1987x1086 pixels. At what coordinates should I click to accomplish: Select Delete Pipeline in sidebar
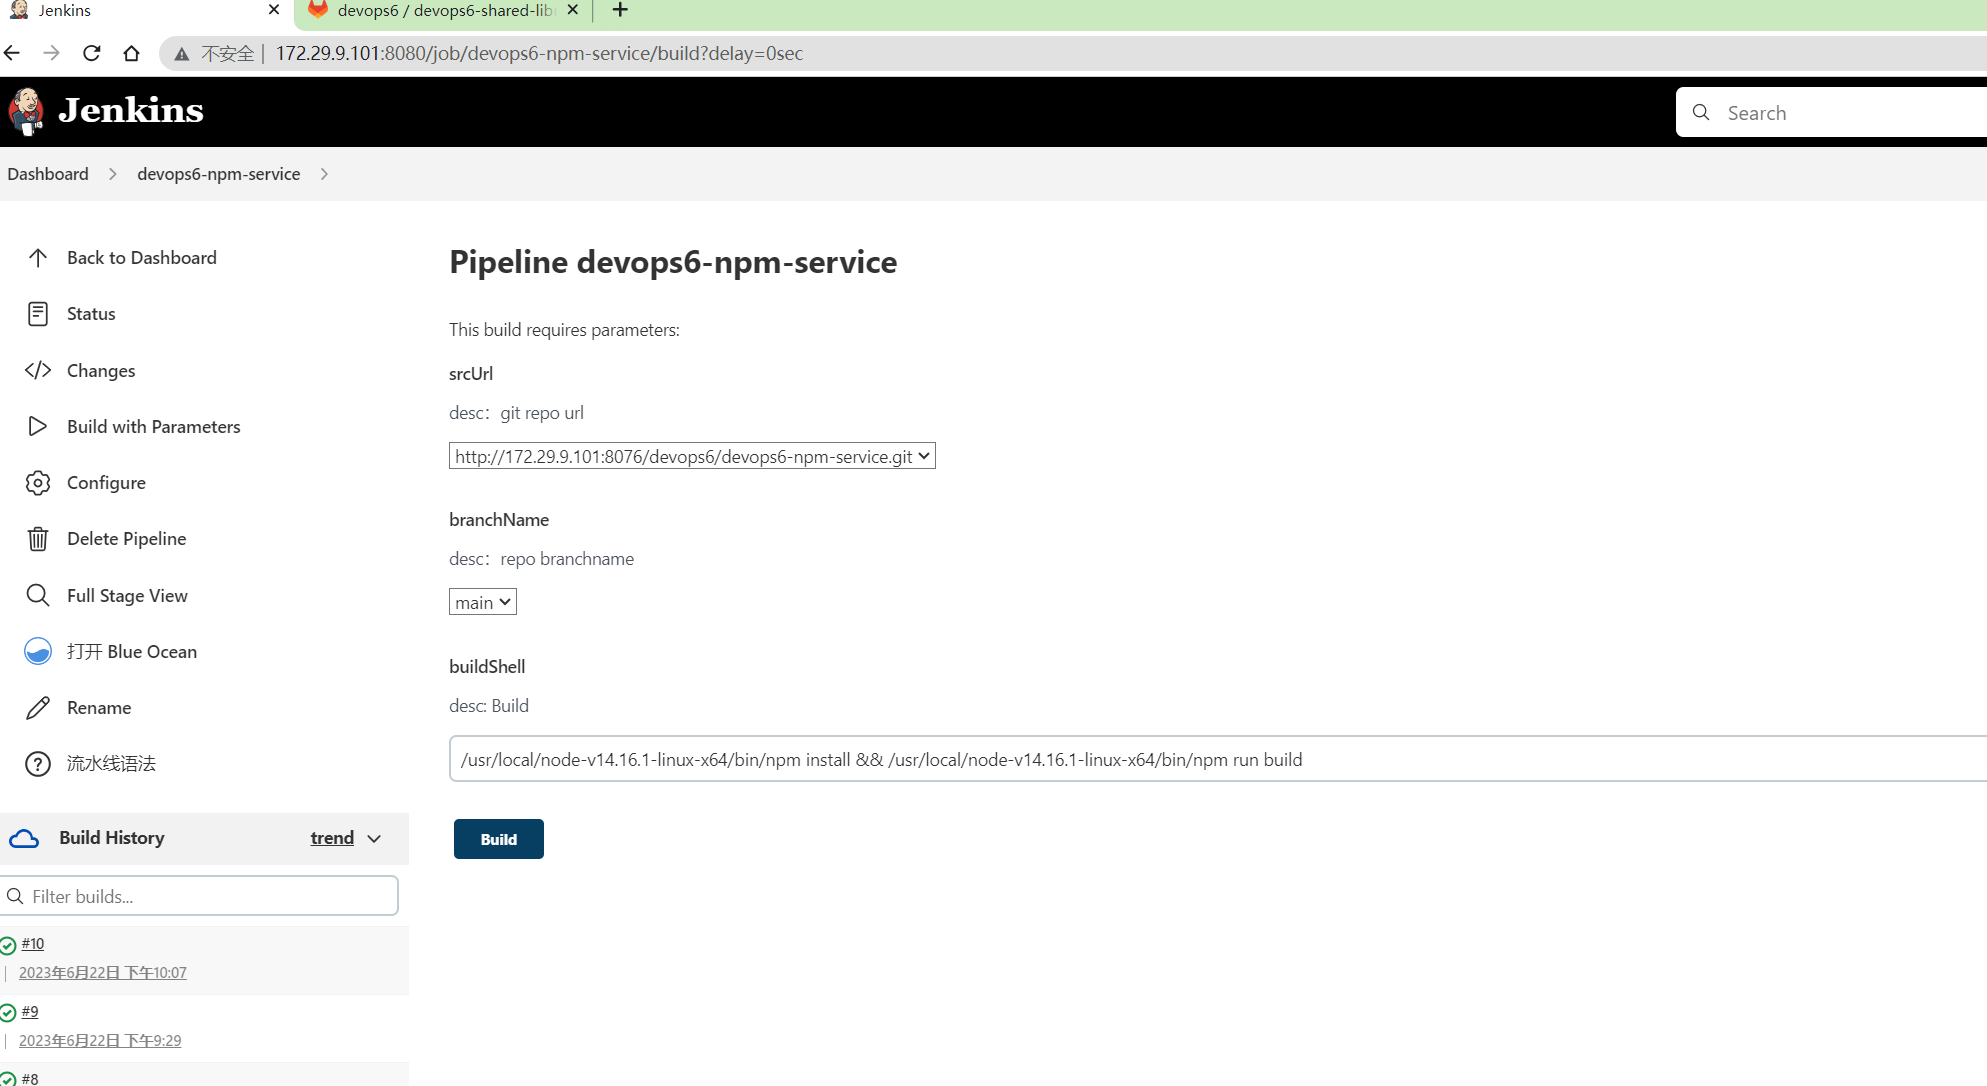pos(127,539)
